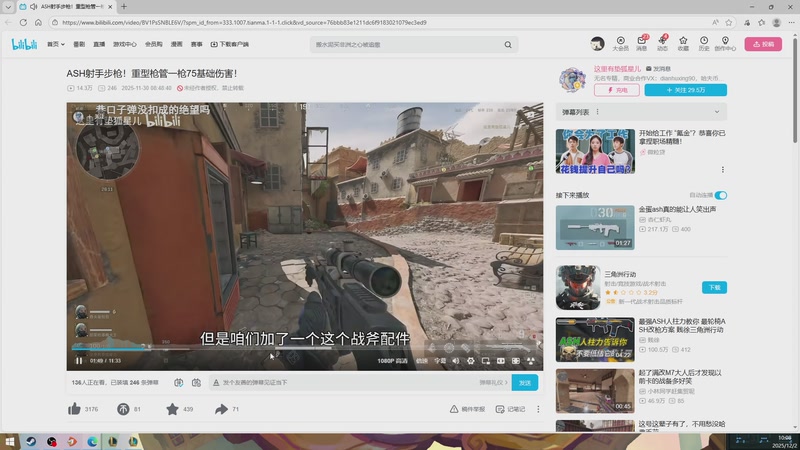Open three-dot menu beside 弹幕列表
Image resolution: width=800 pixels, height=450 pixels.
pos(597,112)
